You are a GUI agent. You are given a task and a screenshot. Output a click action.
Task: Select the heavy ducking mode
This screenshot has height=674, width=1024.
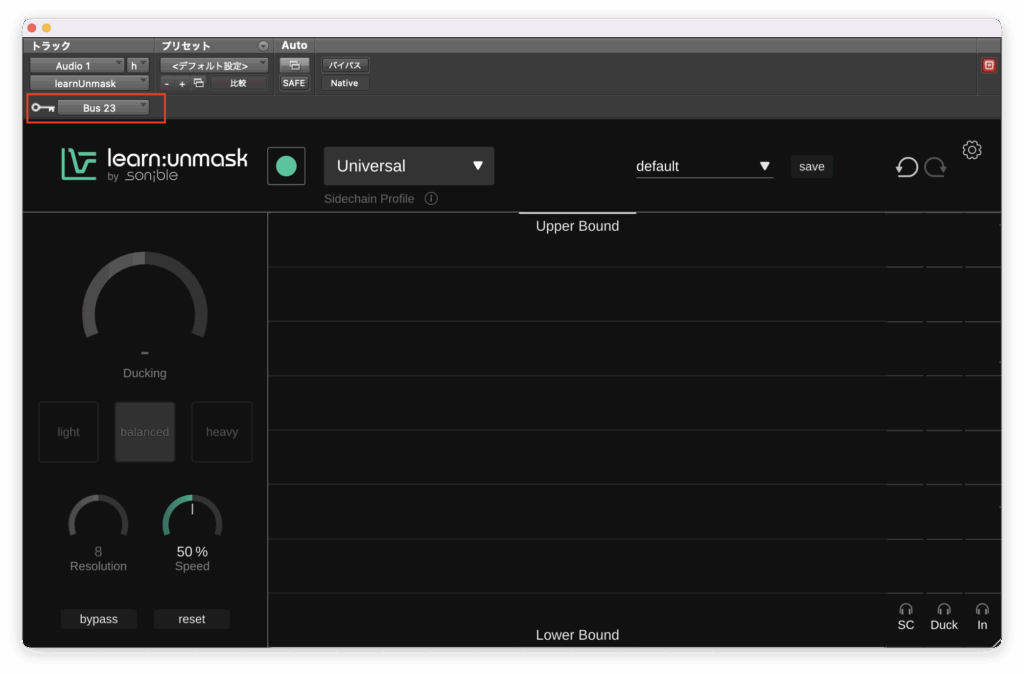[x=222, y=432]
